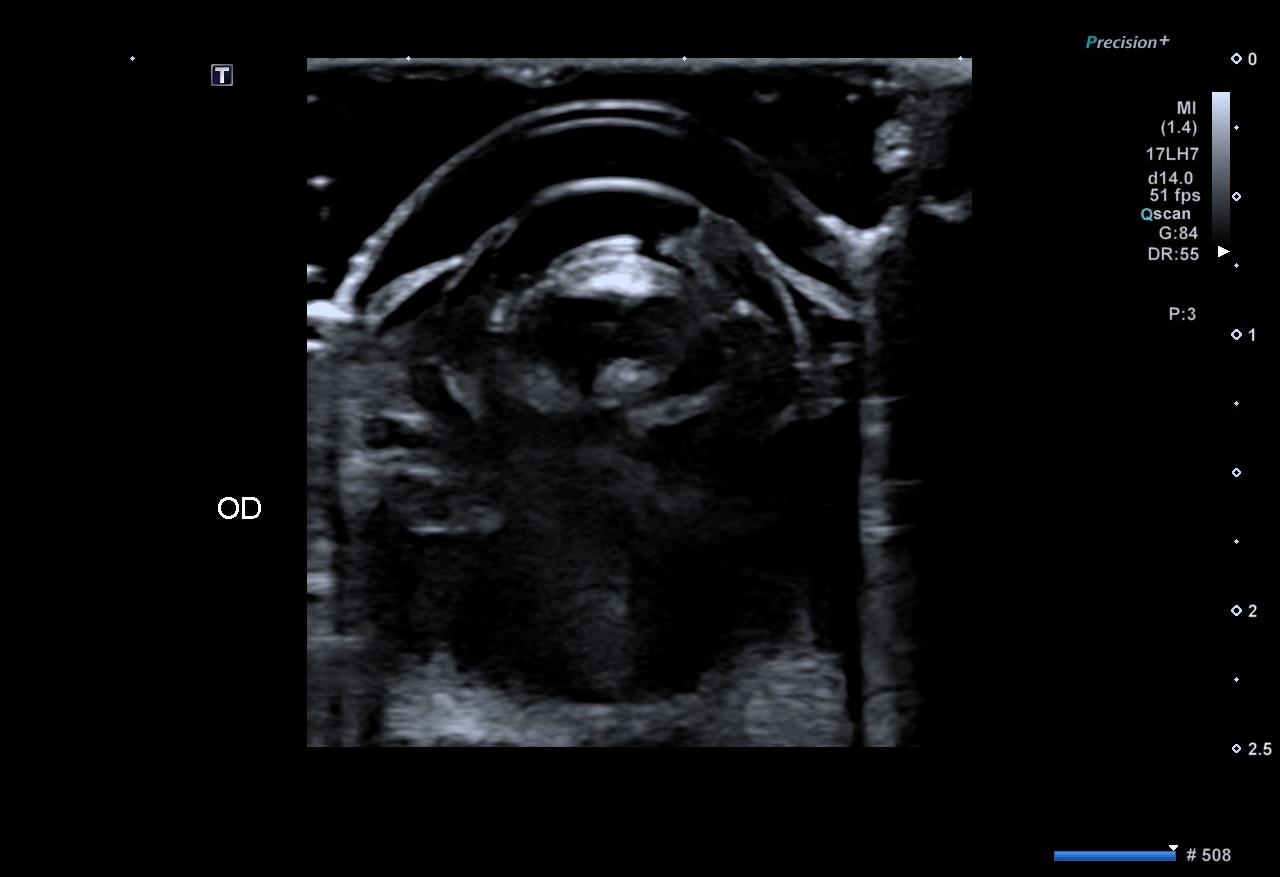This screenshot has height=877, width=1280.
Task: Click the white triangle above the cine bar
Action: point(1174,847)
